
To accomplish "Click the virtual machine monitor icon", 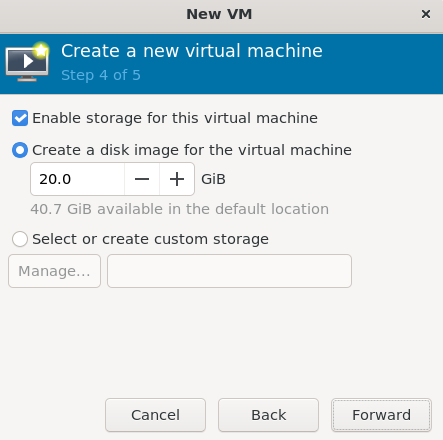I will pos(27,62).
